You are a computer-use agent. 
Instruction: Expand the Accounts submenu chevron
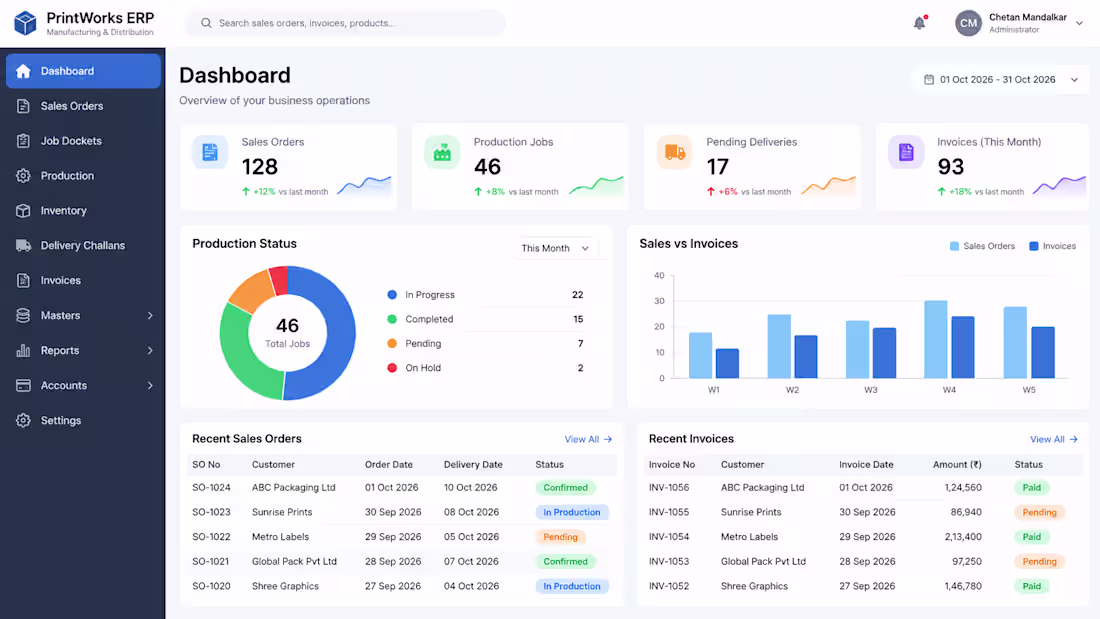coord(150,385)
